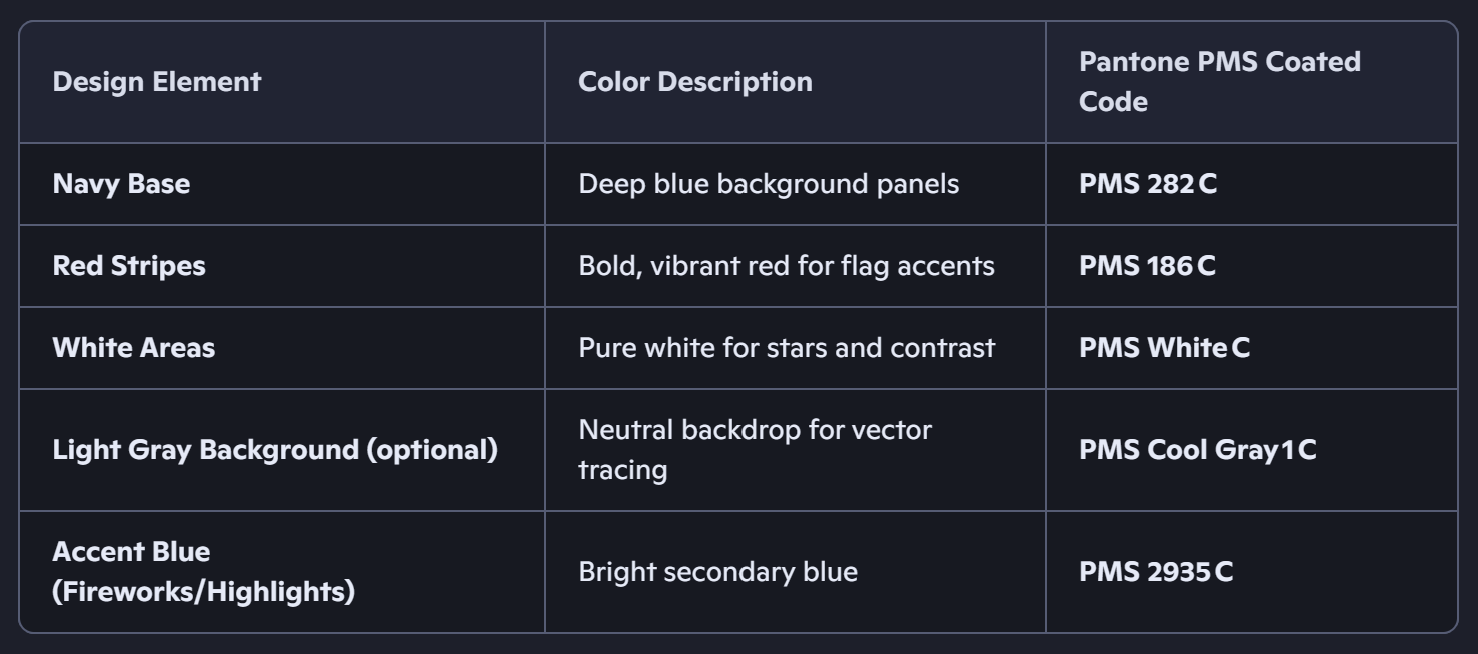1478x654 pixels.
Task: Click Bold, vibrant red description text
Action: [x=786, y=266]
